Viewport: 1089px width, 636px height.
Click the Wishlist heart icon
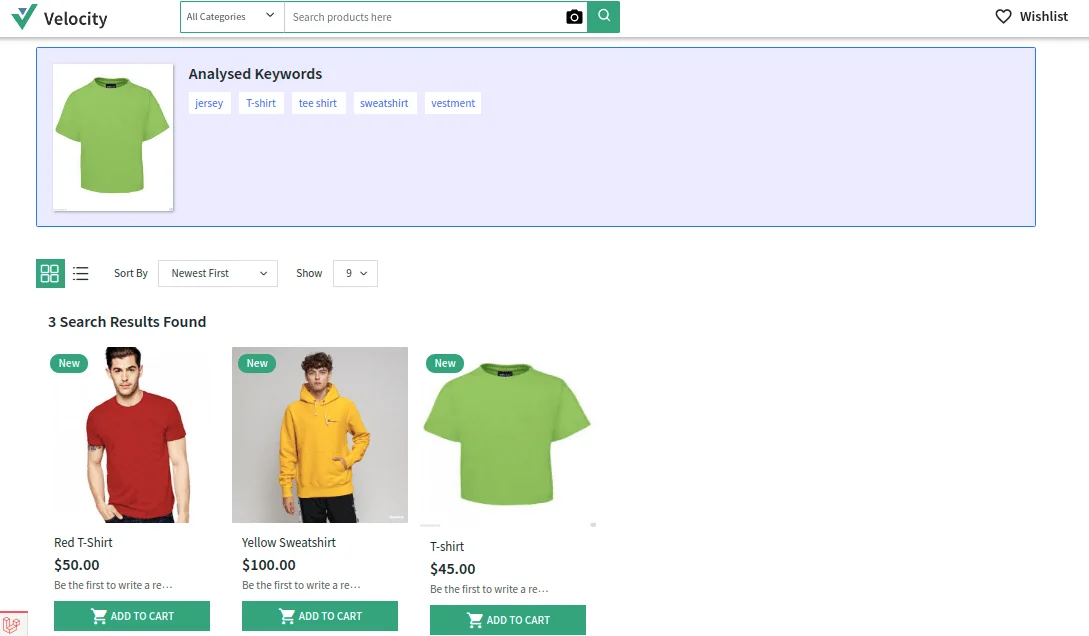(1004, 16)
